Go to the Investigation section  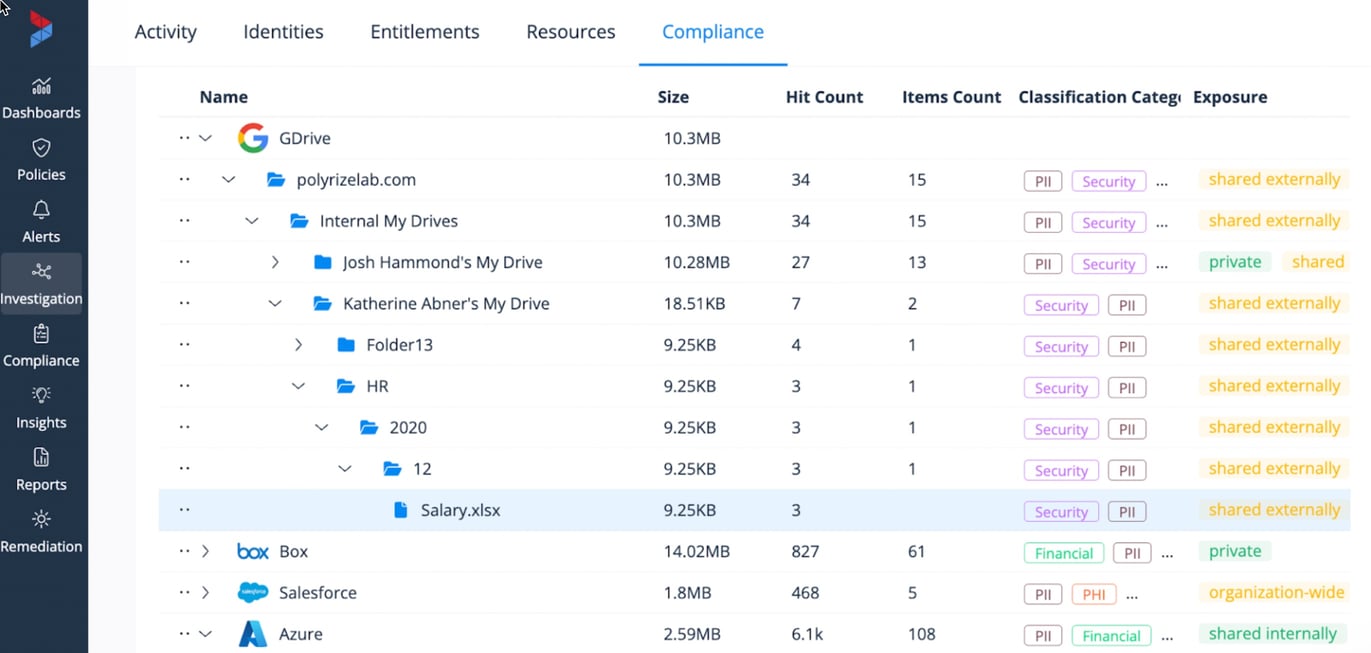[41, 284]
